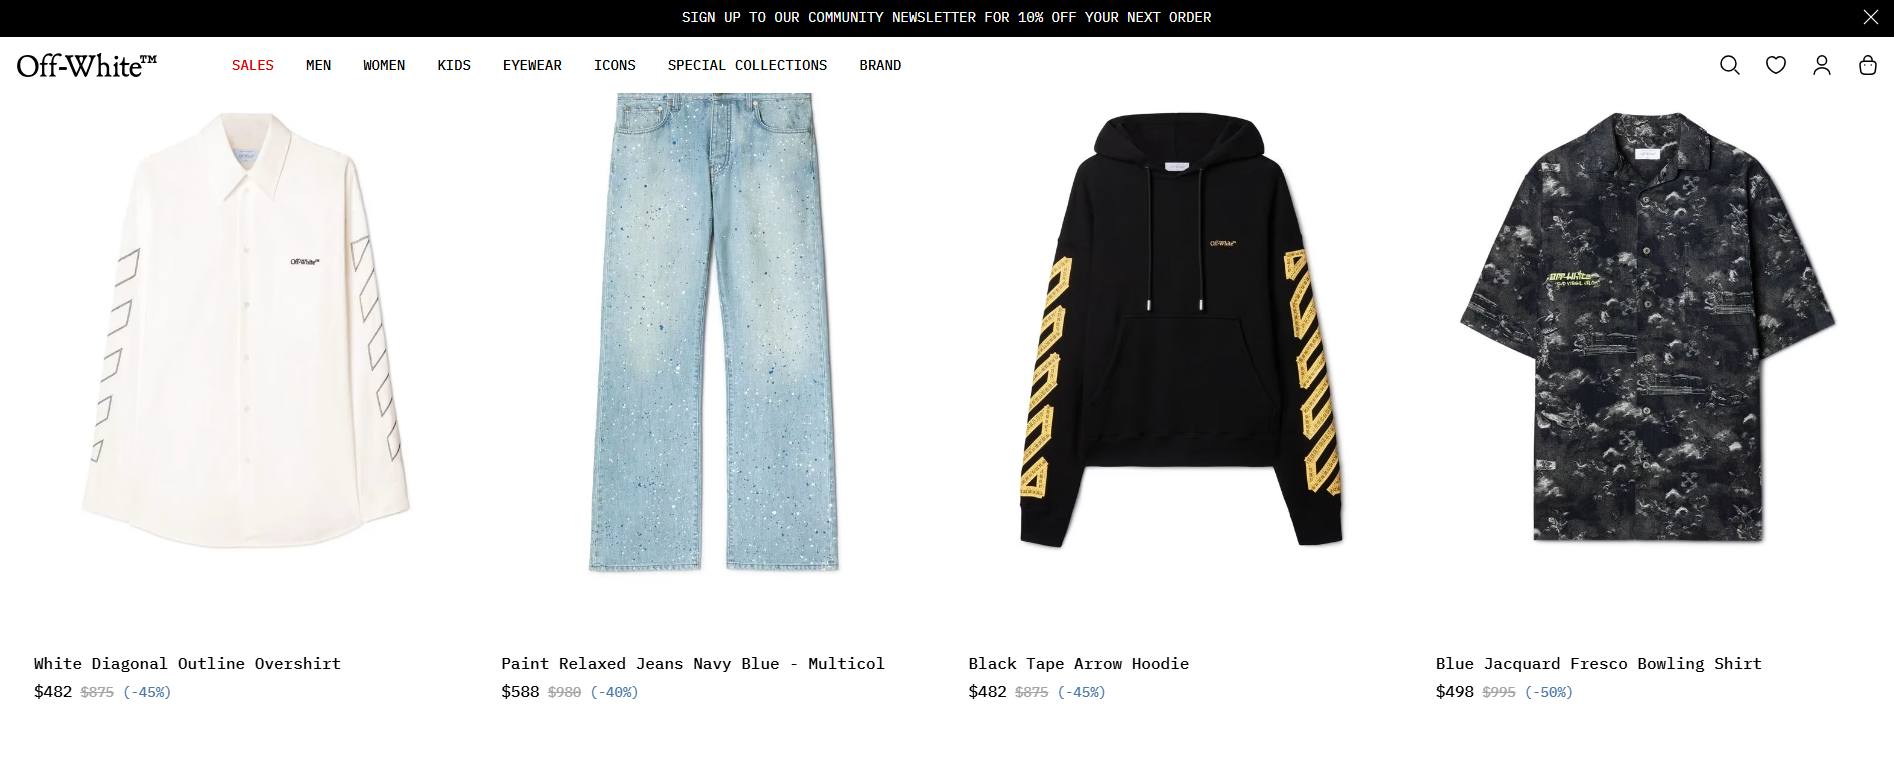Open account via person icon
Image resolution: width=1894 pixels, height=766 pixels.
[x=1822, y=65]
